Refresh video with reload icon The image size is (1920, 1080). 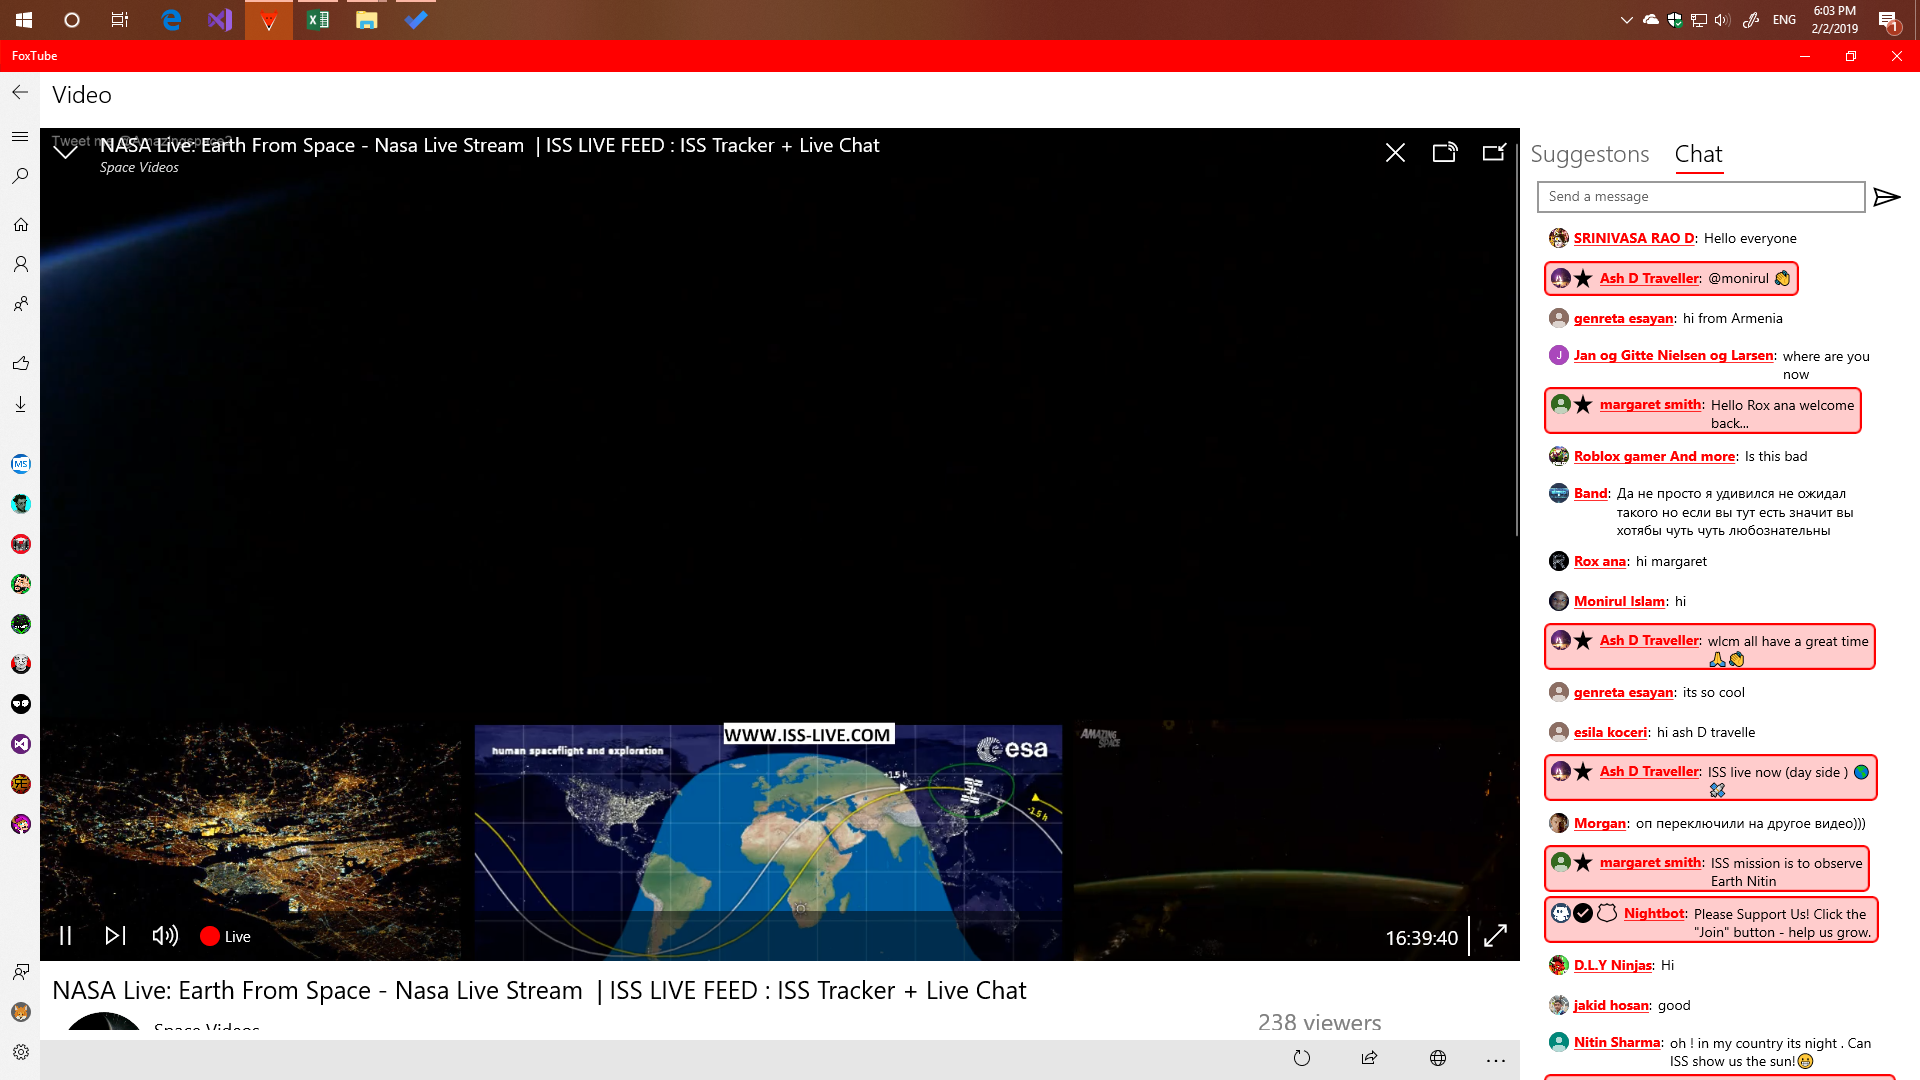click(x=1302, y=1059)
